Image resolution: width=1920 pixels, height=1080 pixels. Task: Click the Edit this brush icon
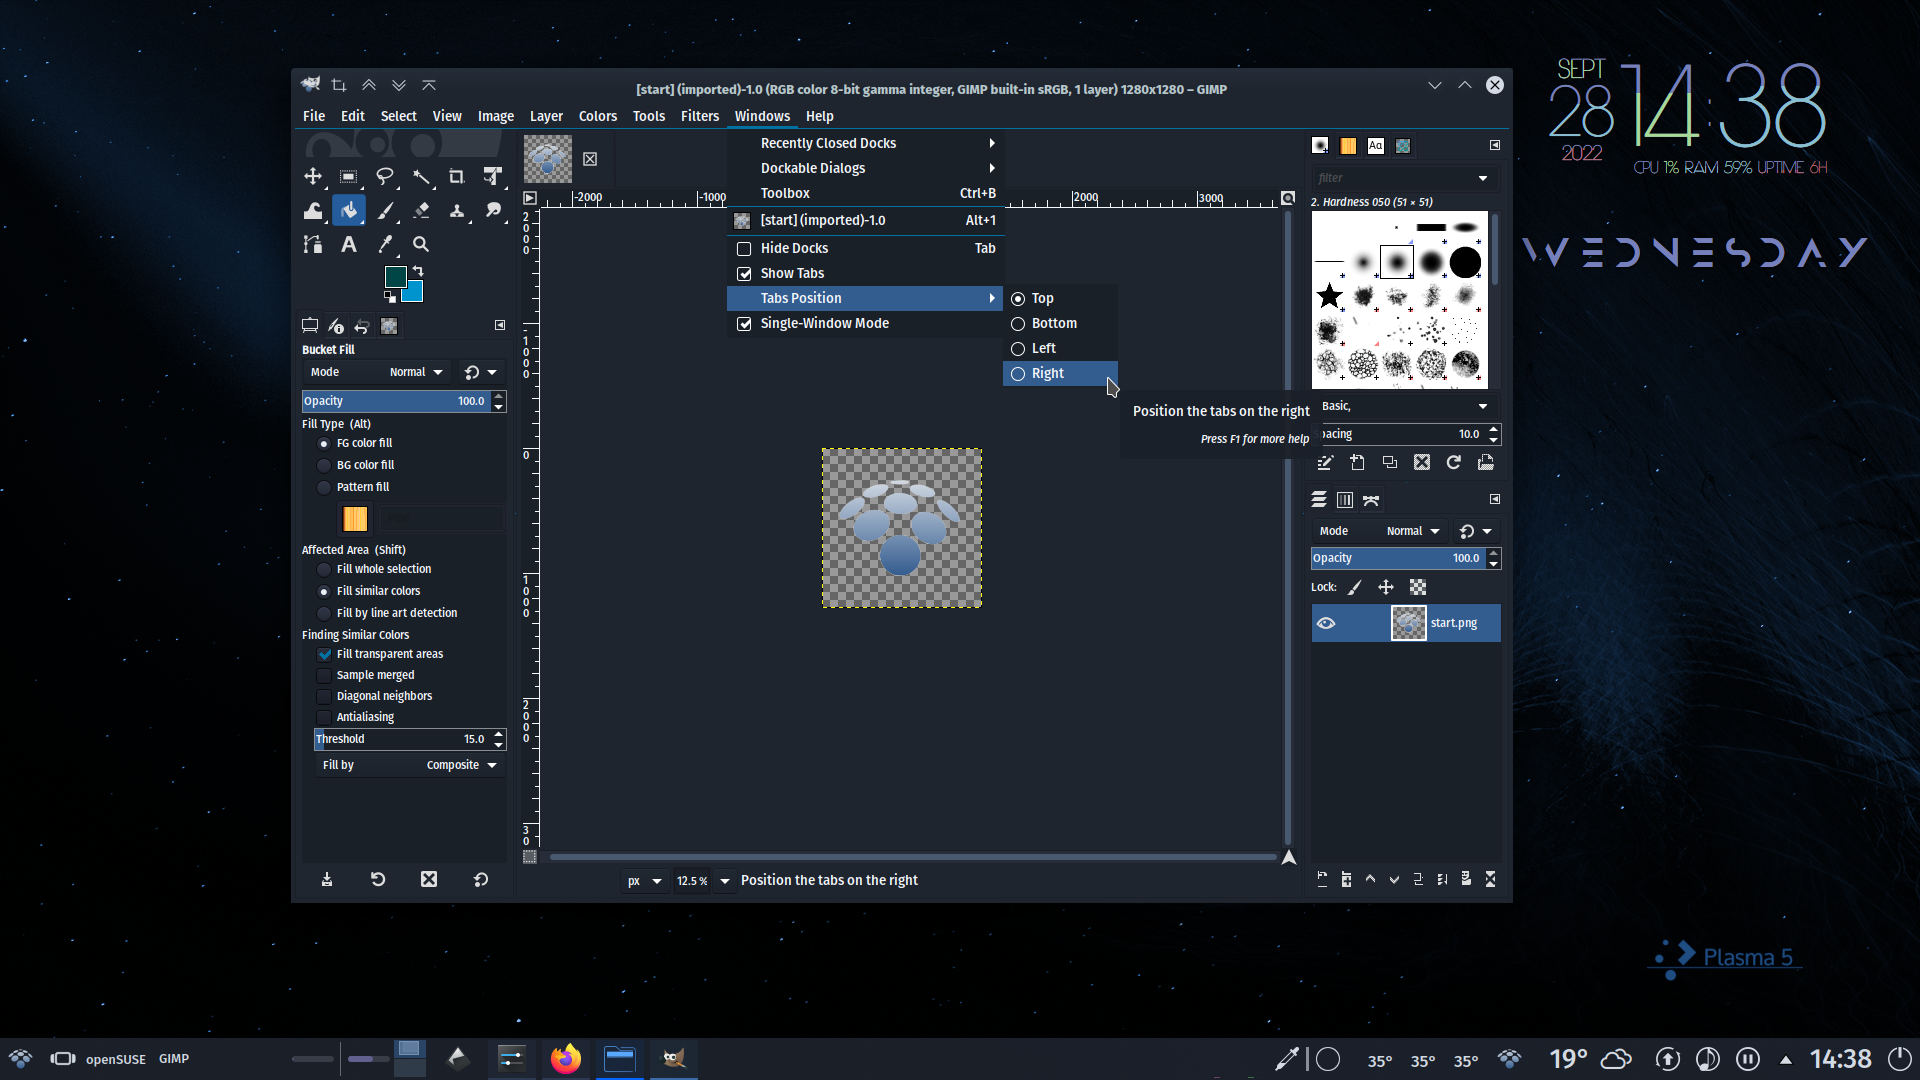pos(1325,462)
